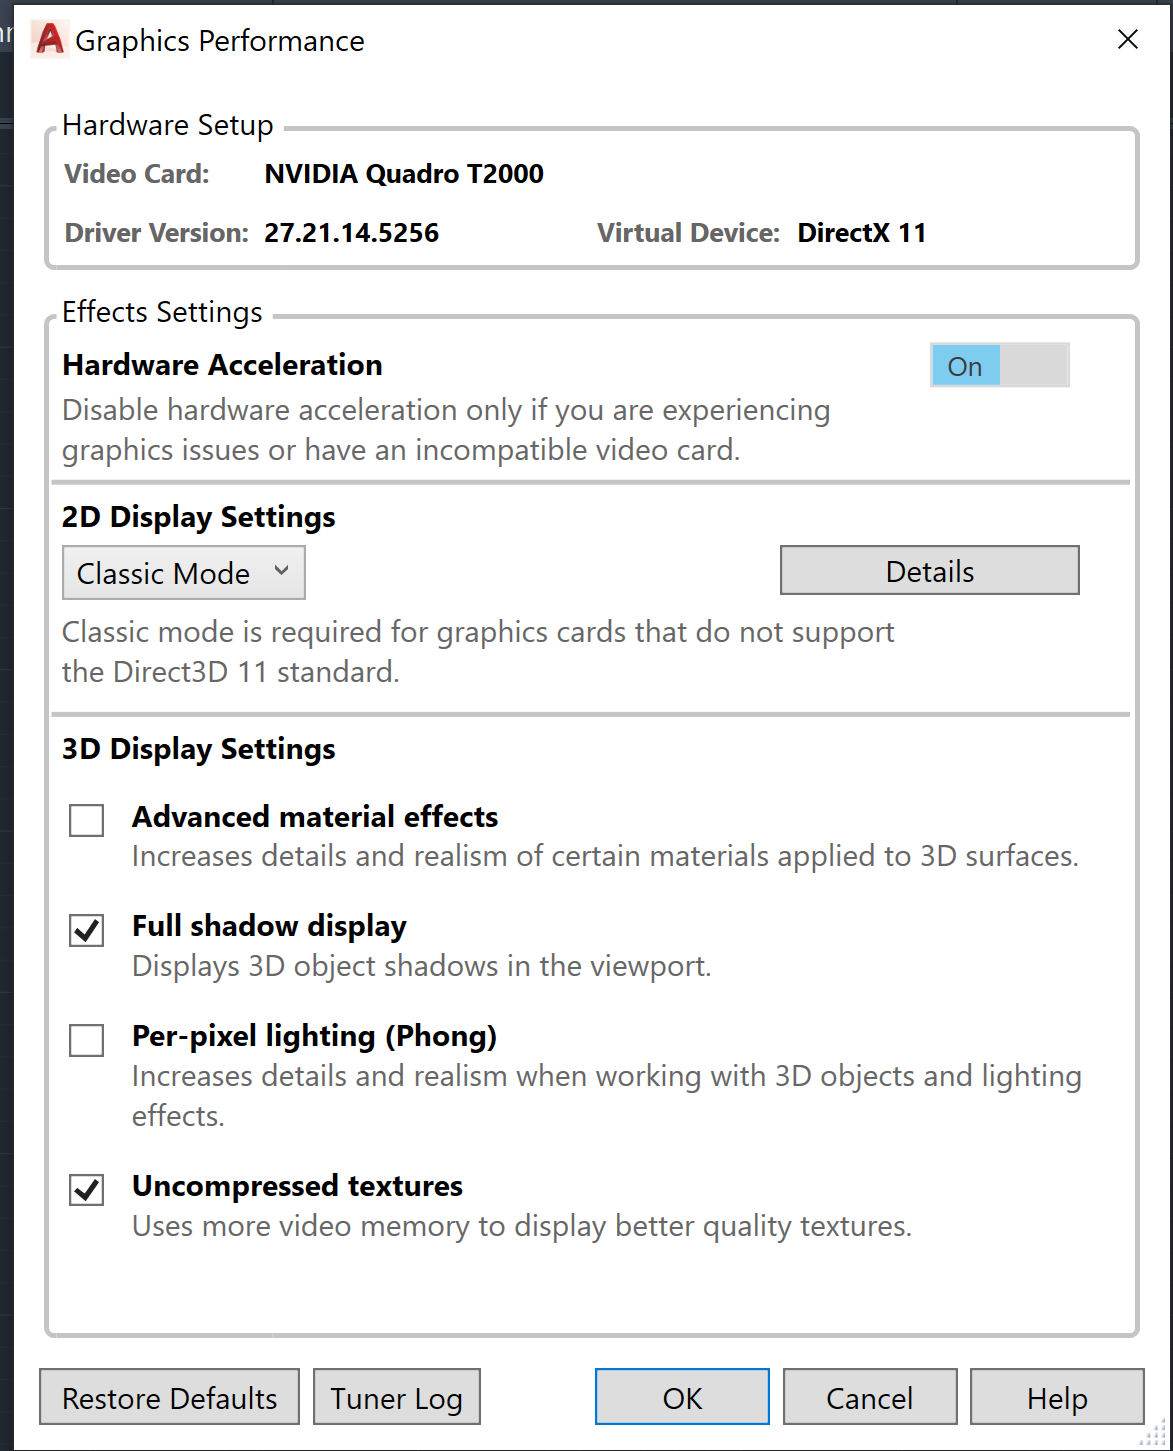
Task: Open 2D display Details button
Action: tap(929, 571)
